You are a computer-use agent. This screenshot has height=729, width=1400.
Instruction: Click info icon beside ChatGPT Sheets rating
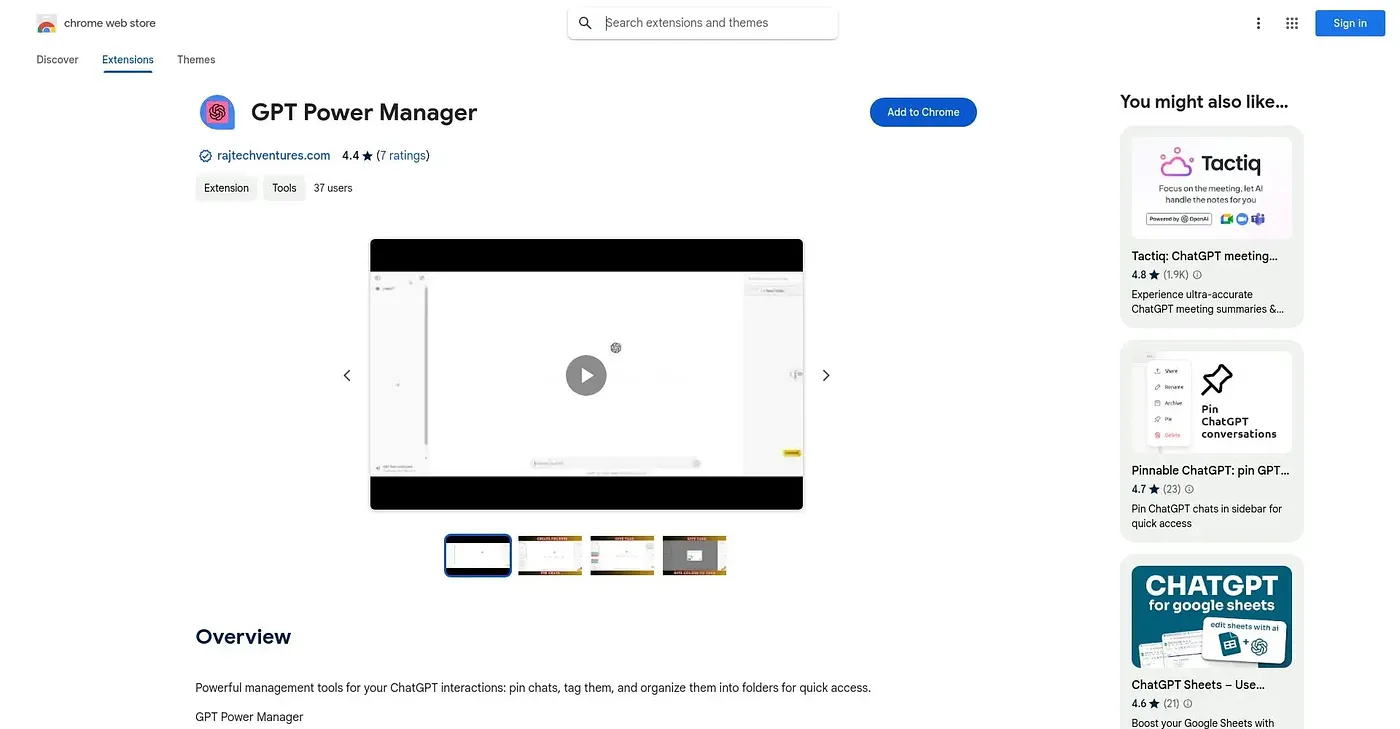coord(1189,704)
